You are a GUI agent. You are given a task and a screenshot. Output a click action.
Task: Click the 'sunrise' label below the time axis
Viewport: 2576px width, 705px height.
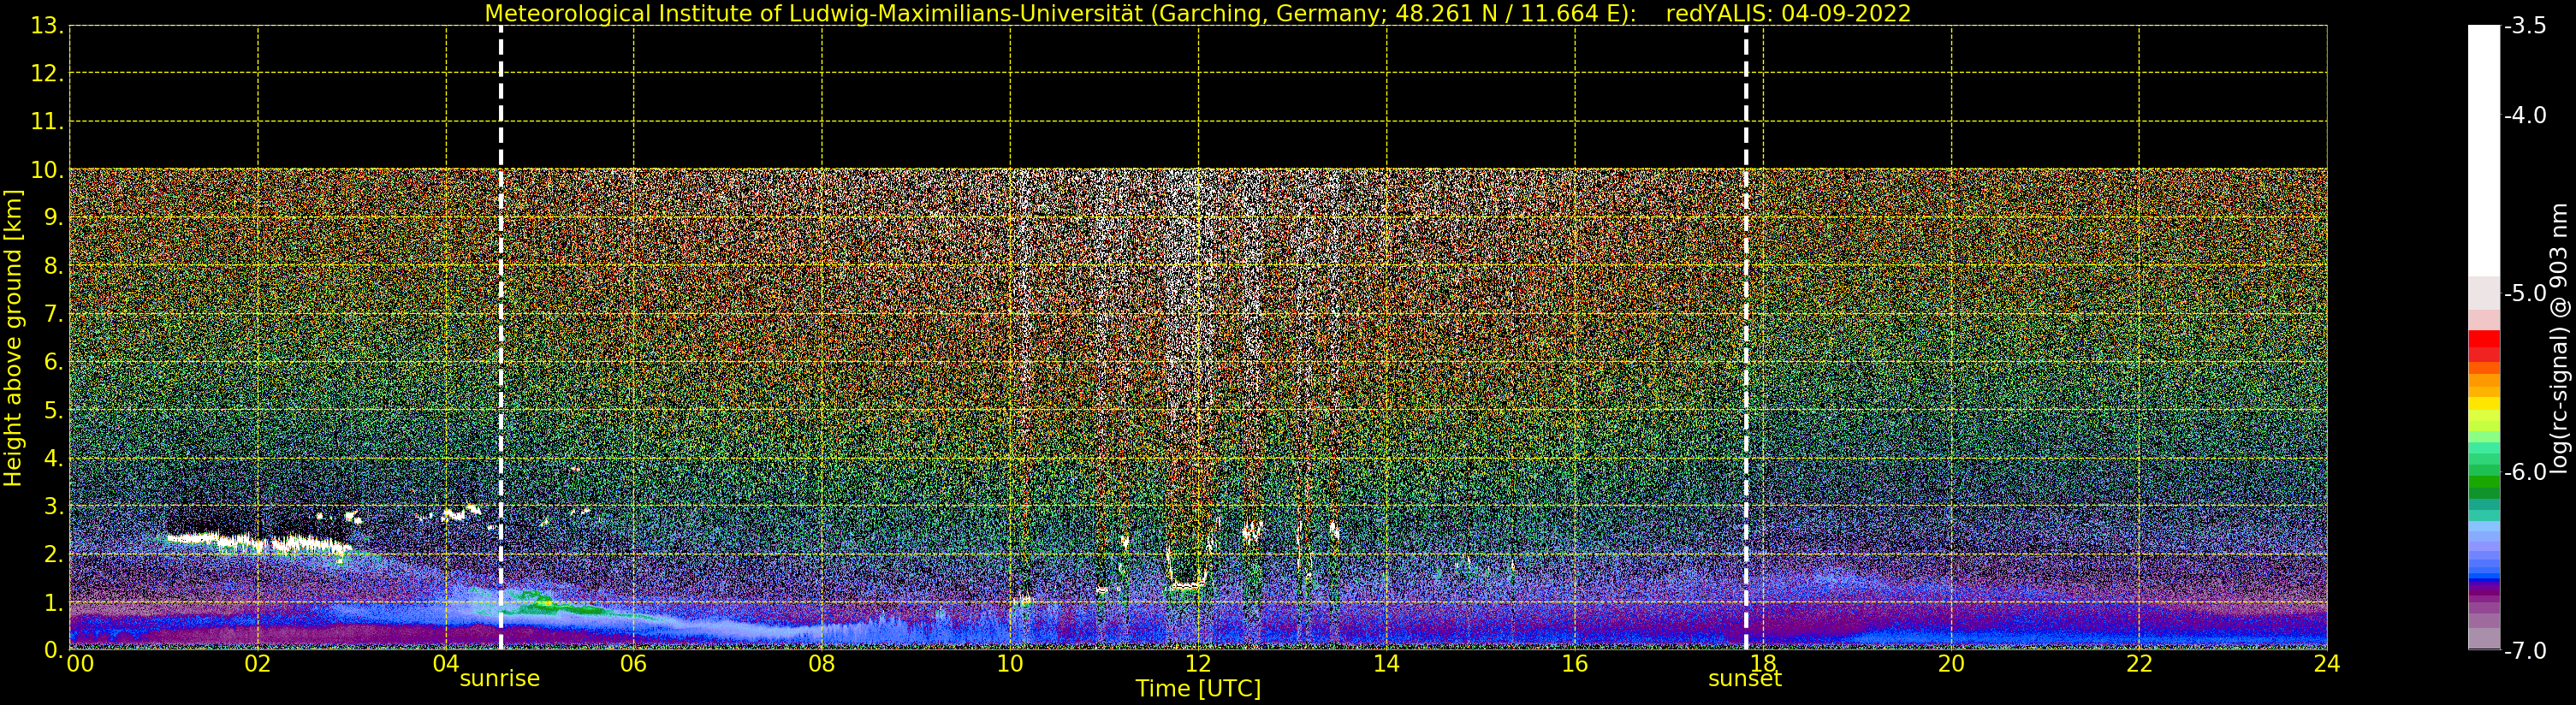pyautogui.click(x=500, y=679)
